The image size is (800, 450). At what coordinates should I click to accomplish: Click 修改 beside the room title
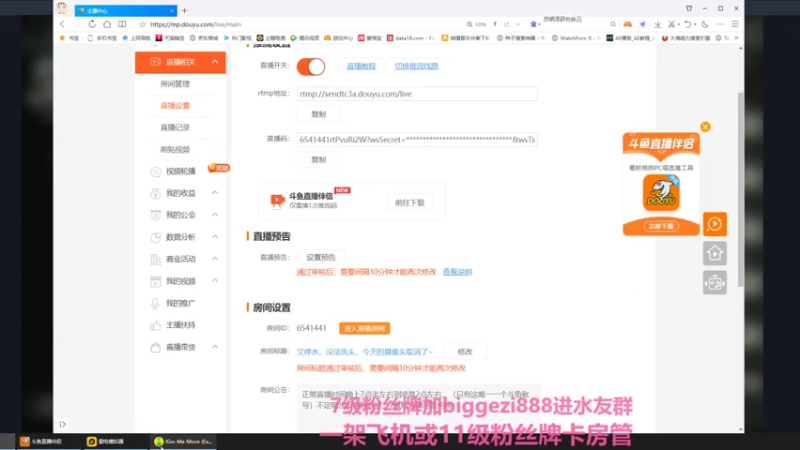(465, 352)
